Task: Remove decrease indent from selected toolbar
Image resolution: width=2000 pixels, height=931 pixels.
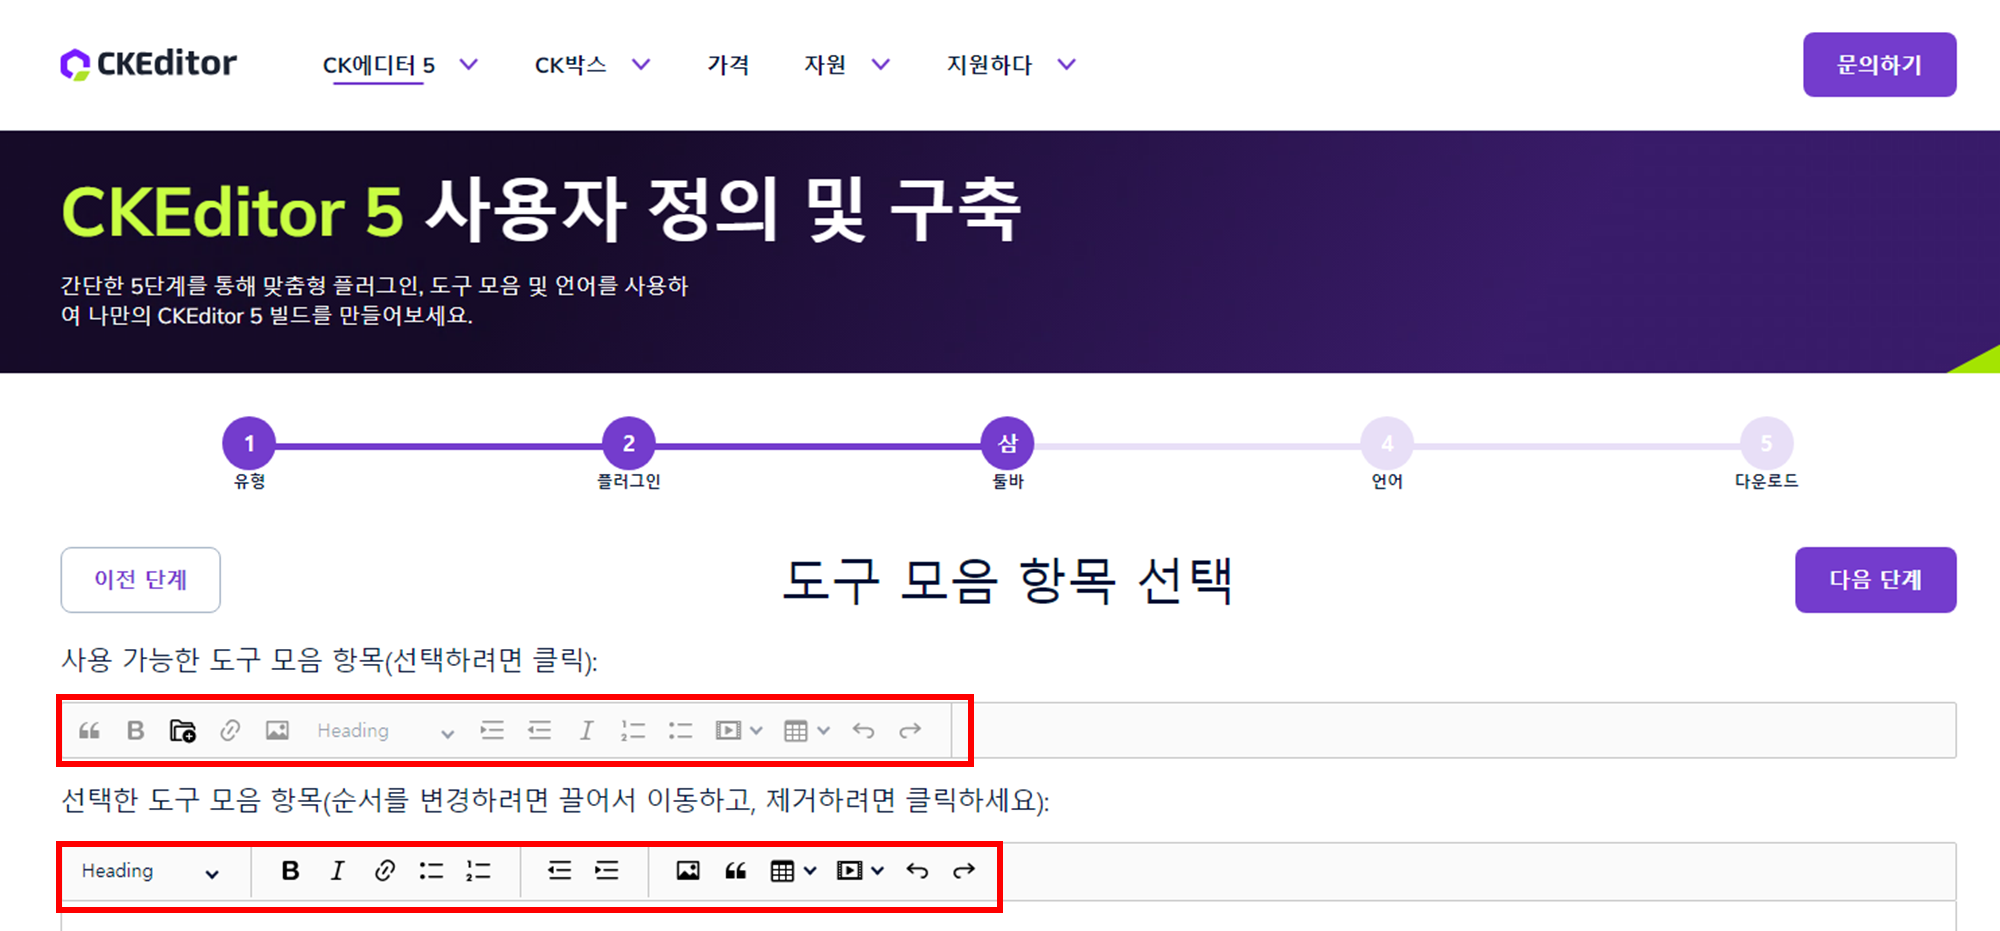Action: click(560, 871)
